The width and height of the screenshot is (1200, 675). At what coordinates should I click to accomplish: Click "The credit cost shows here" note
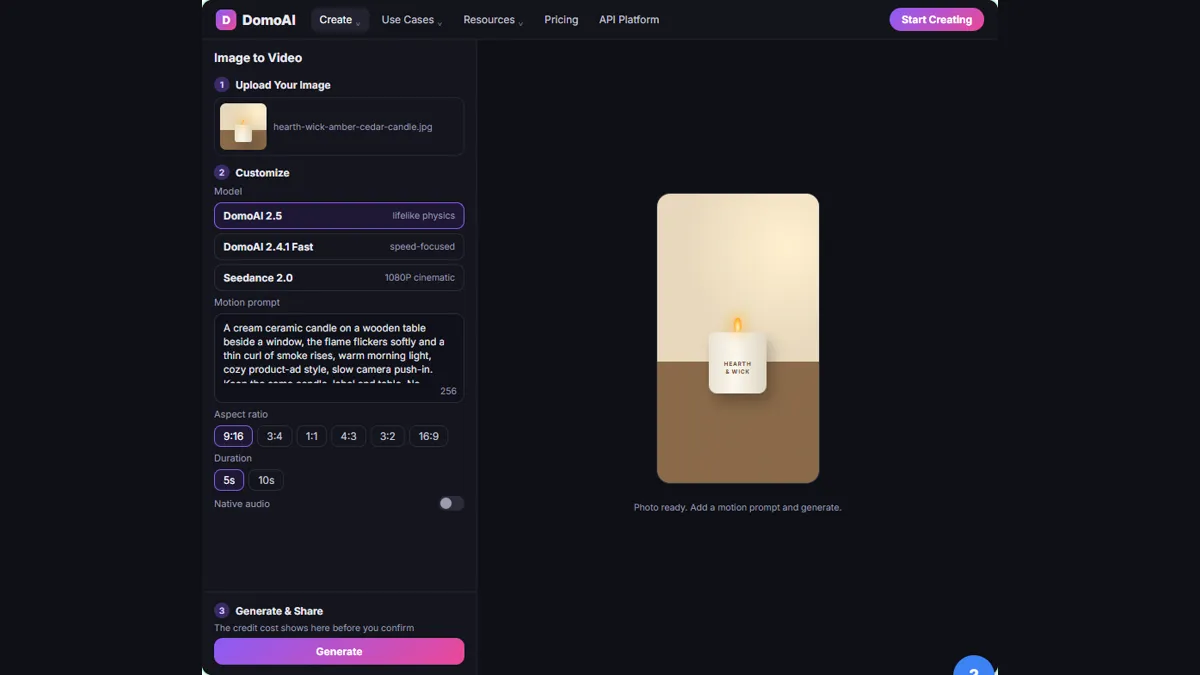click(314, 628)
